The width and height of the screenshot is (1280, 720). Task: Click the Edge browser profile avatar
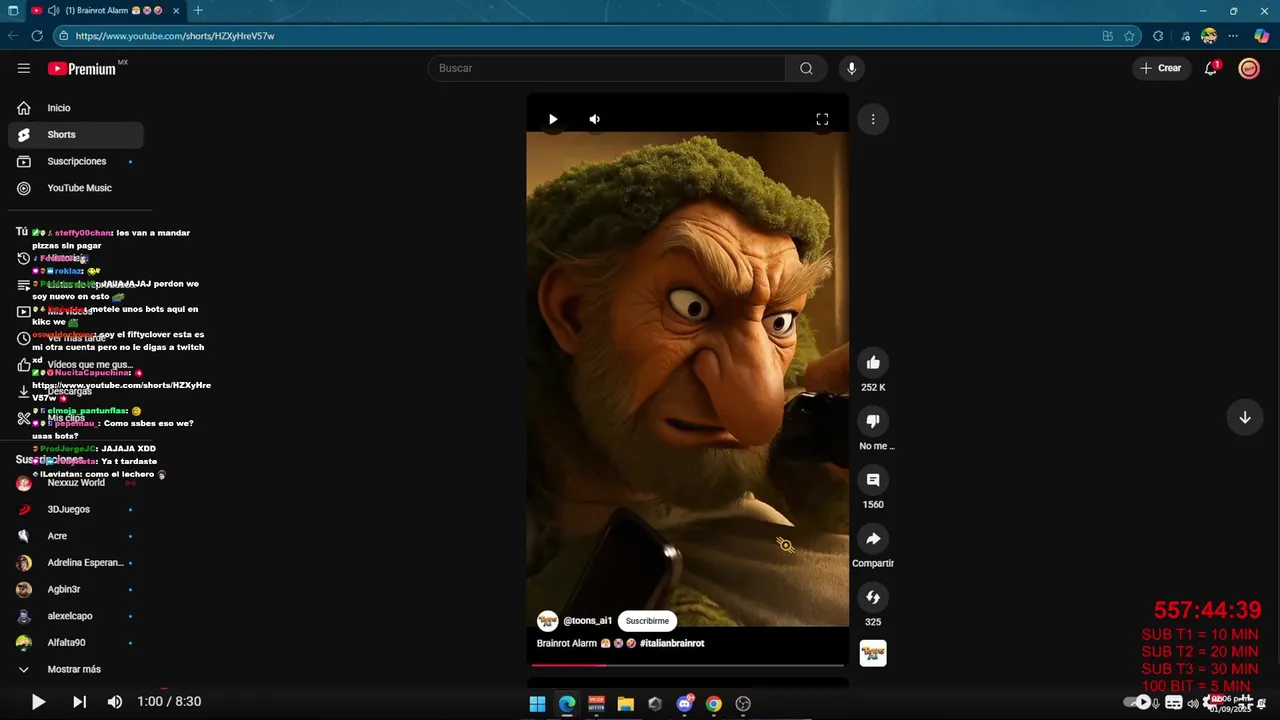click(x=1209, y=36)
